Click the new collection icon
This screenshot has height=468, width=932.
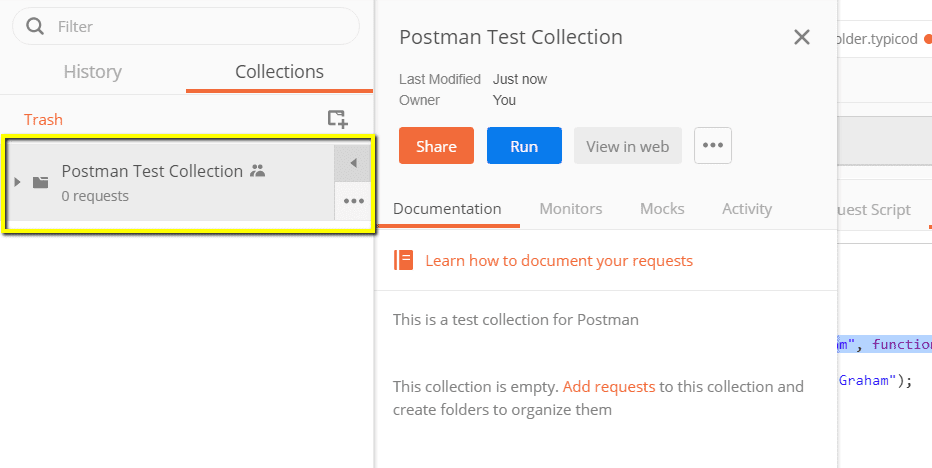click(x=338, y=119)
